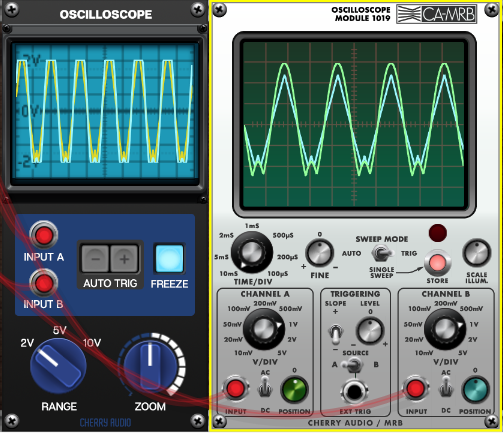Click the green Channel A Position knob

tap(294, 390)
